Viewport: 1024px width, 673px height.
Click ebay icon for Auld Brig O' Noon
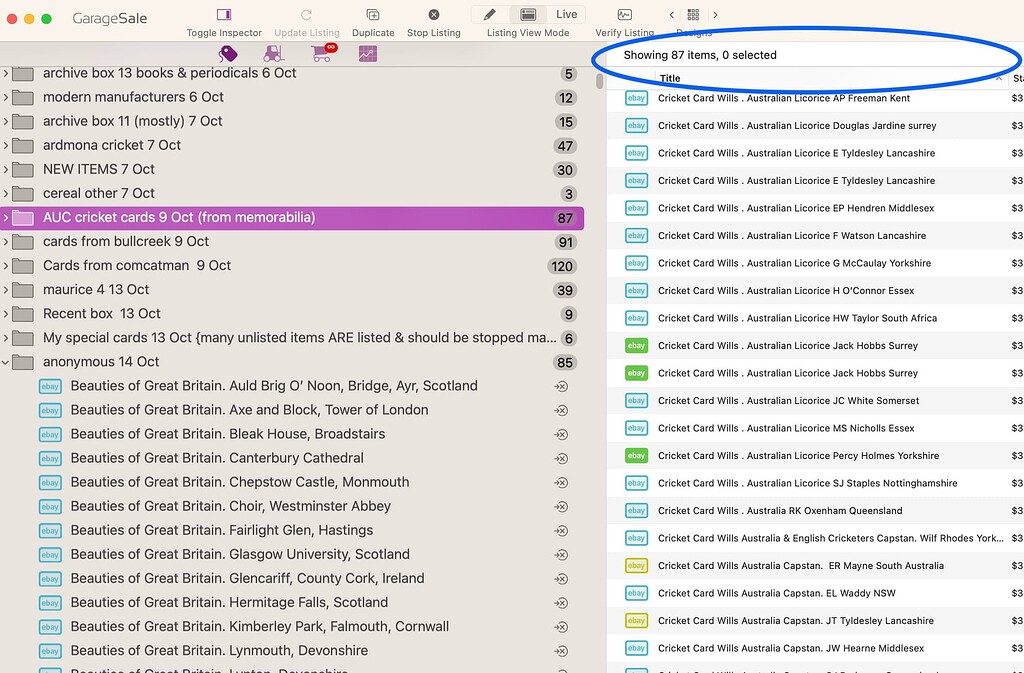point(50,386)
